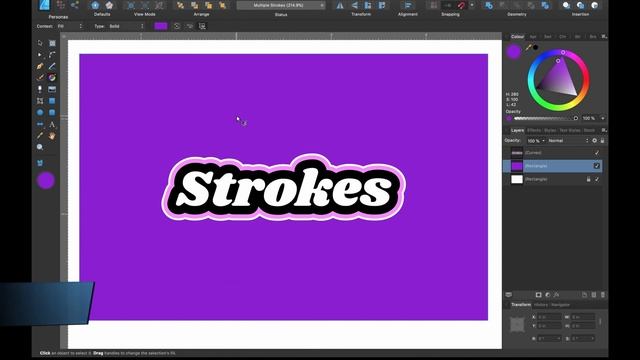Toggle visibility of the Curves layer
640x360 pixels.
pyautogui.click(x=597, y=153)
